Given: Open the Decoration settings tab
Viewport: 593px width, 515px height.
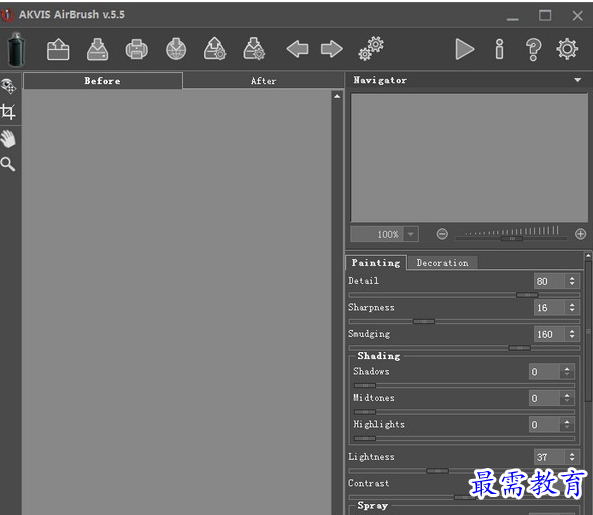Looking at the screenshot, I should pyautogui.click(x=442, y=263).
